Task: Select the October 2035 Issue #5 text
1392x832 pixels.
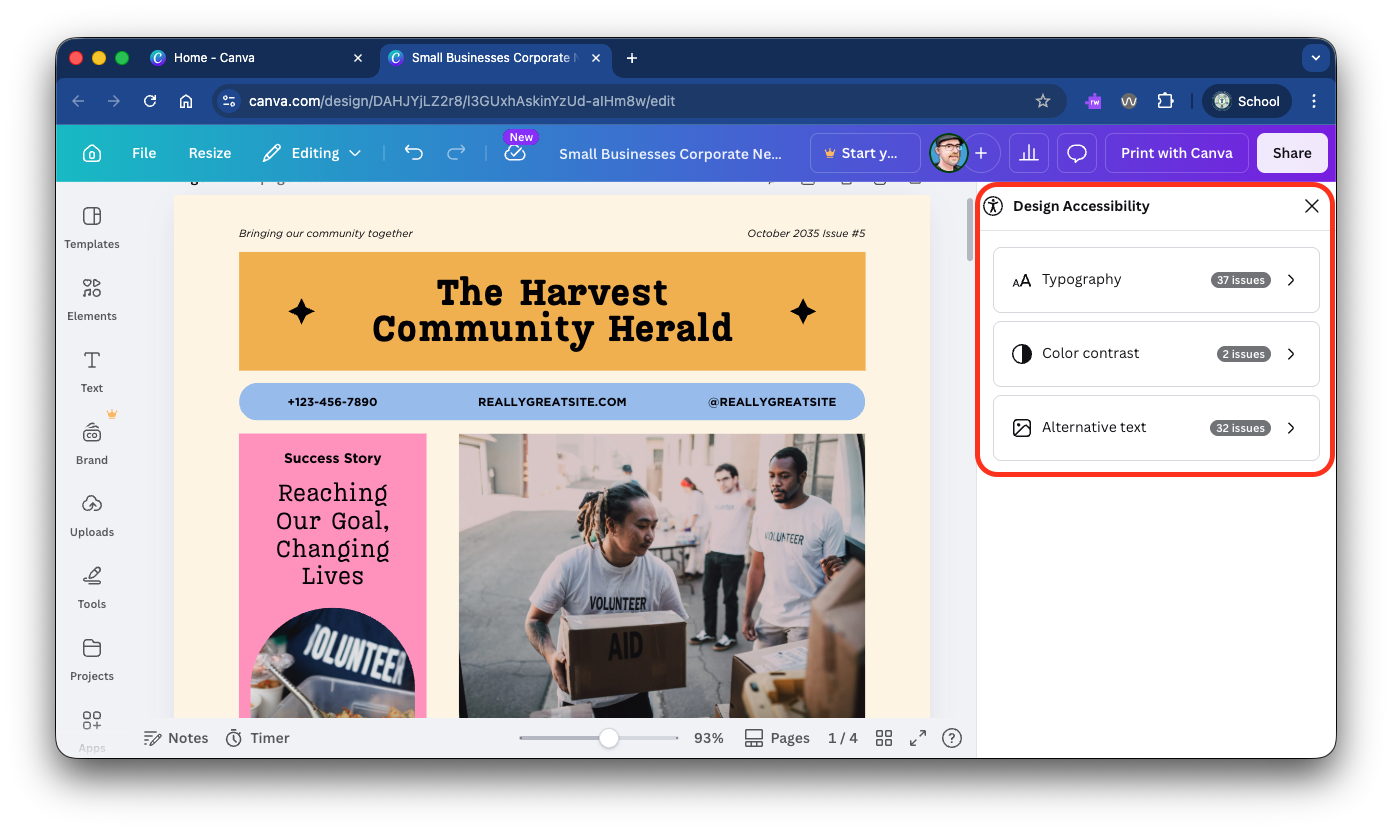Action: pyautogui.click(x=806, y=233)
